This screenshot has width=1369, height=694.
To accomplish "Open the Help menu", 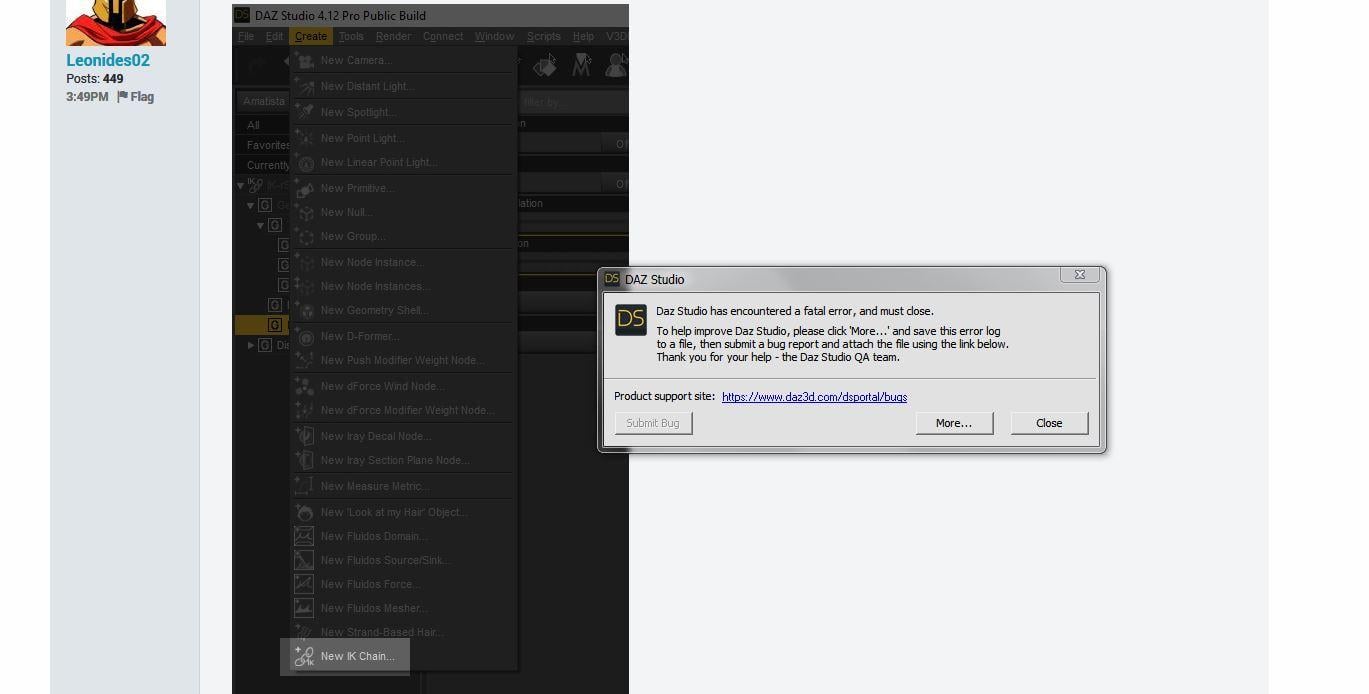I will (x=583, y=36).
